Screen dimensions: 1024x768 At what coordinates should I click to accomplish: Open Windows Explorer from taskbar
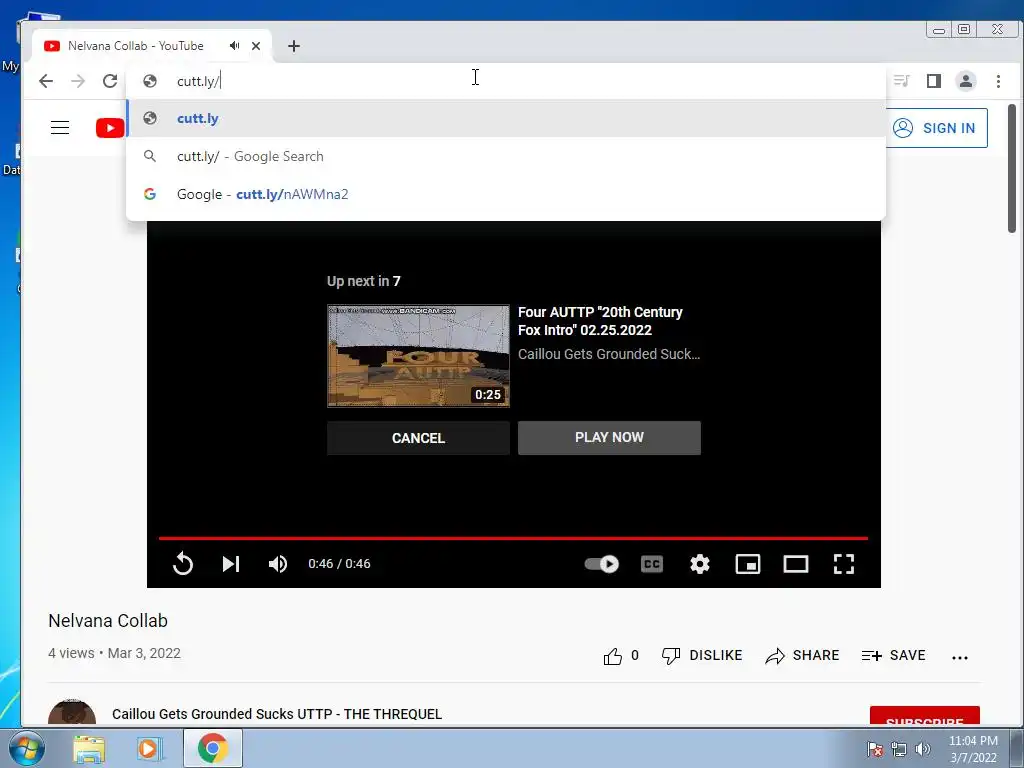(x=89, y=748)
